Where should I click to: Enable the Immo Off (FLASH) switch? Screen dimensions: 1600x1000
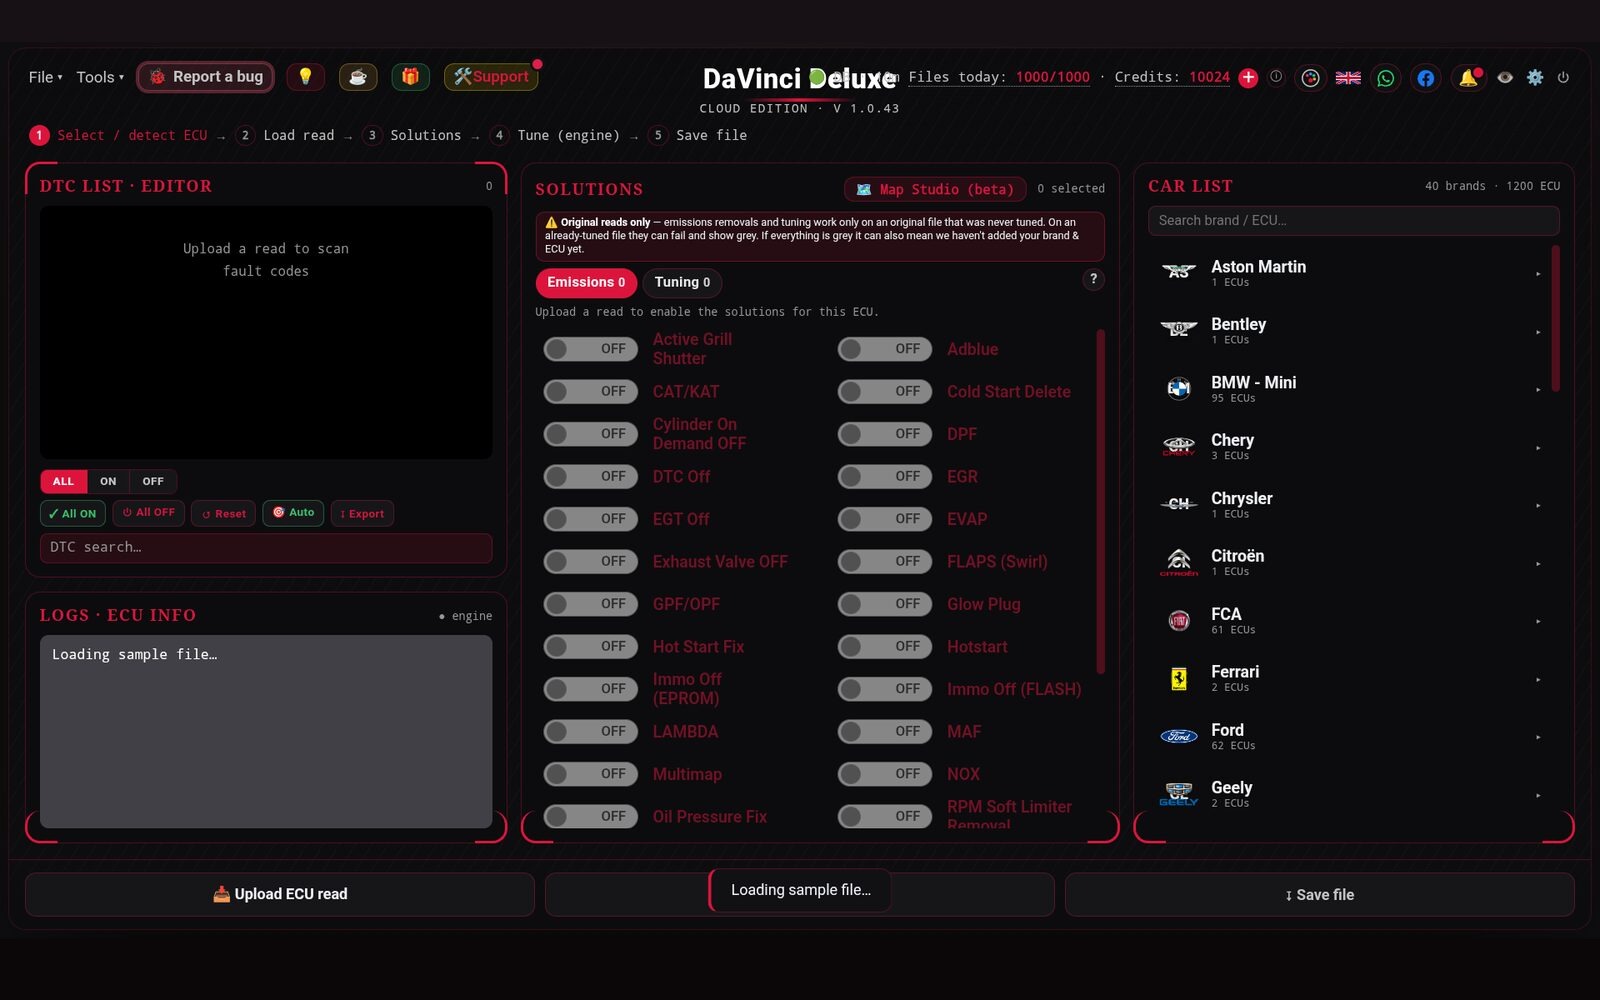885,689
